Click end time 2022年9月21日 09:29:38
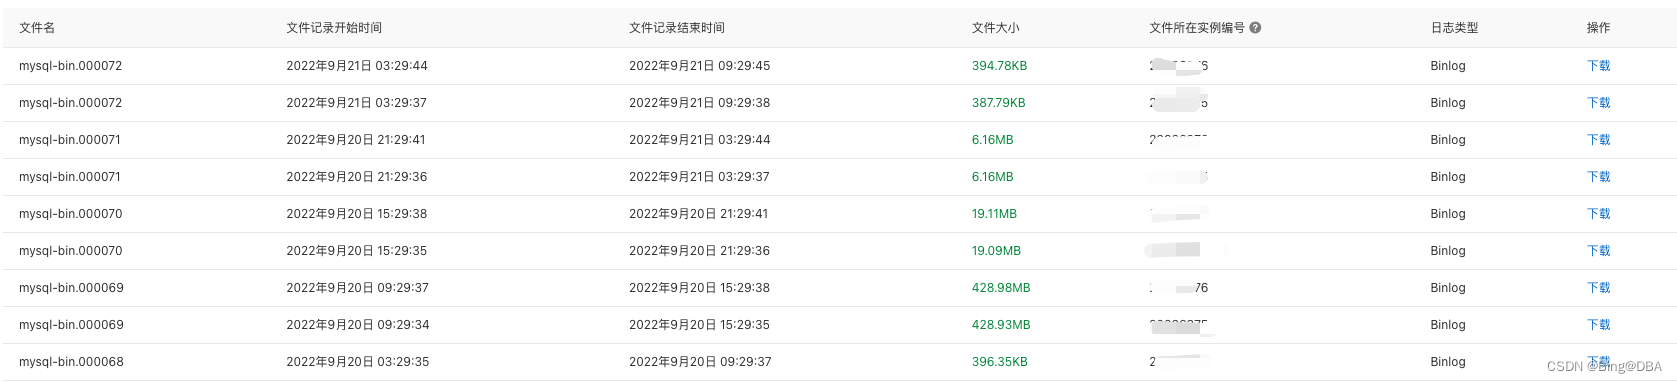Screen dimensions: 1677x383 (x=700, y=103)
